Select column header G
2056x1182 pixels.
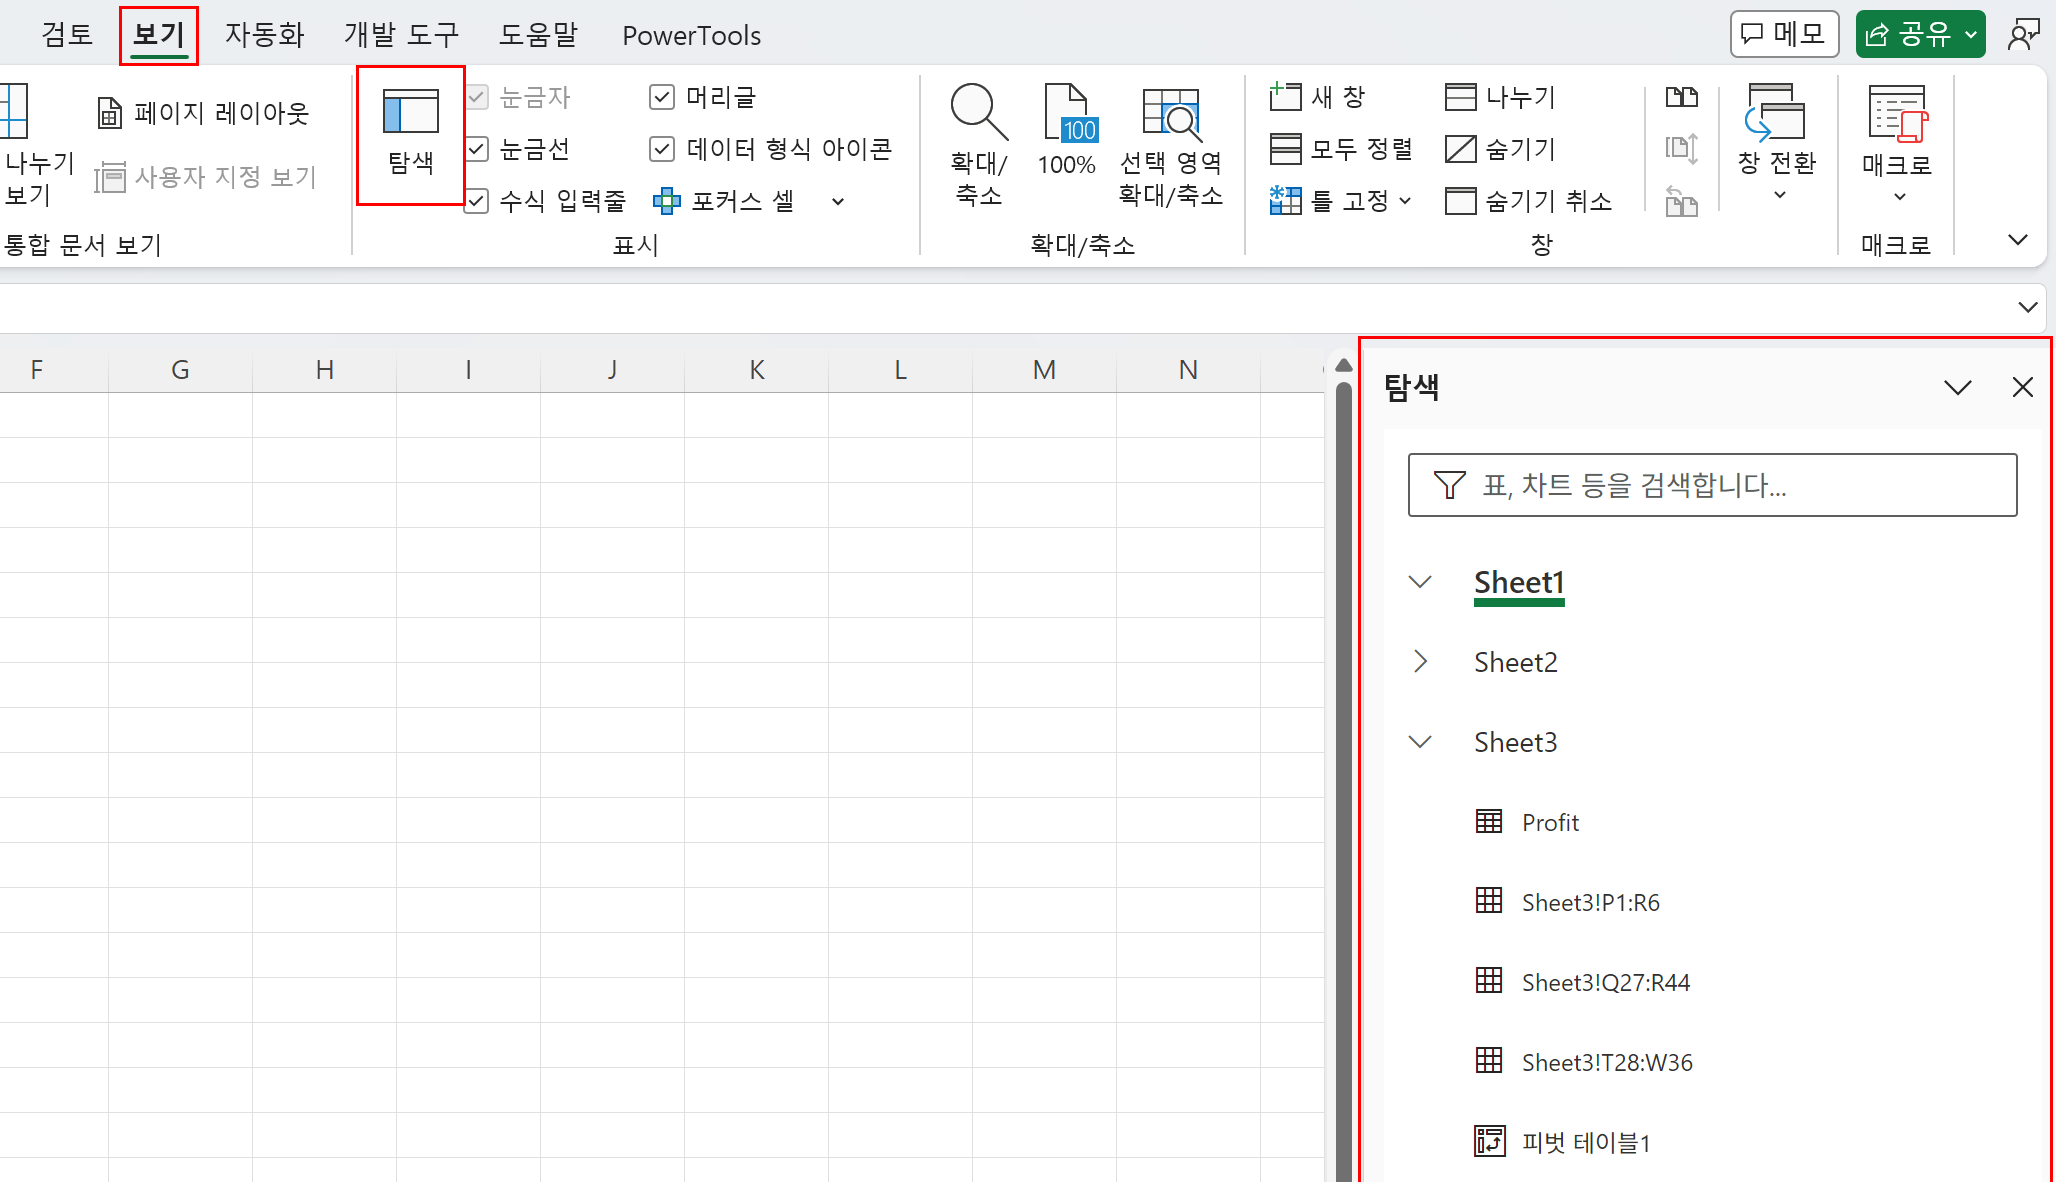pyautogui.click(x=180, y=370)
